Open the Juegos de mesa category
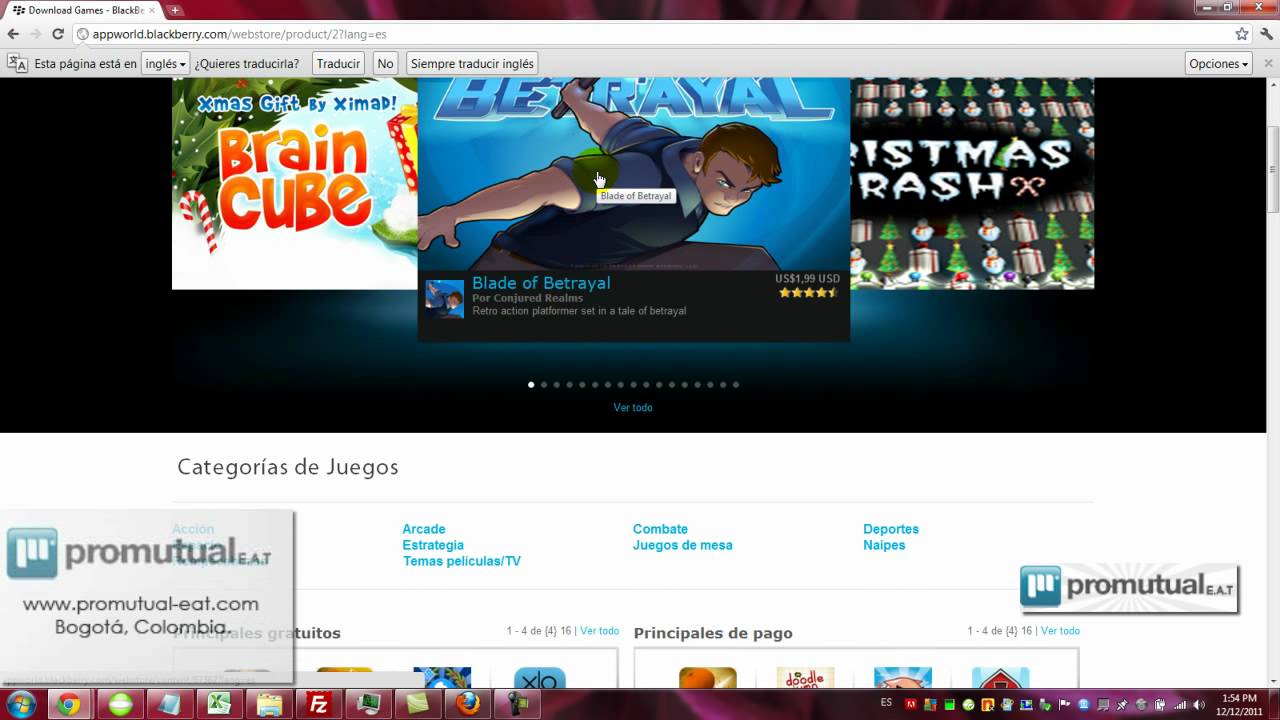The height and width of the screenshot is (720, 1280). pos(683,545)
